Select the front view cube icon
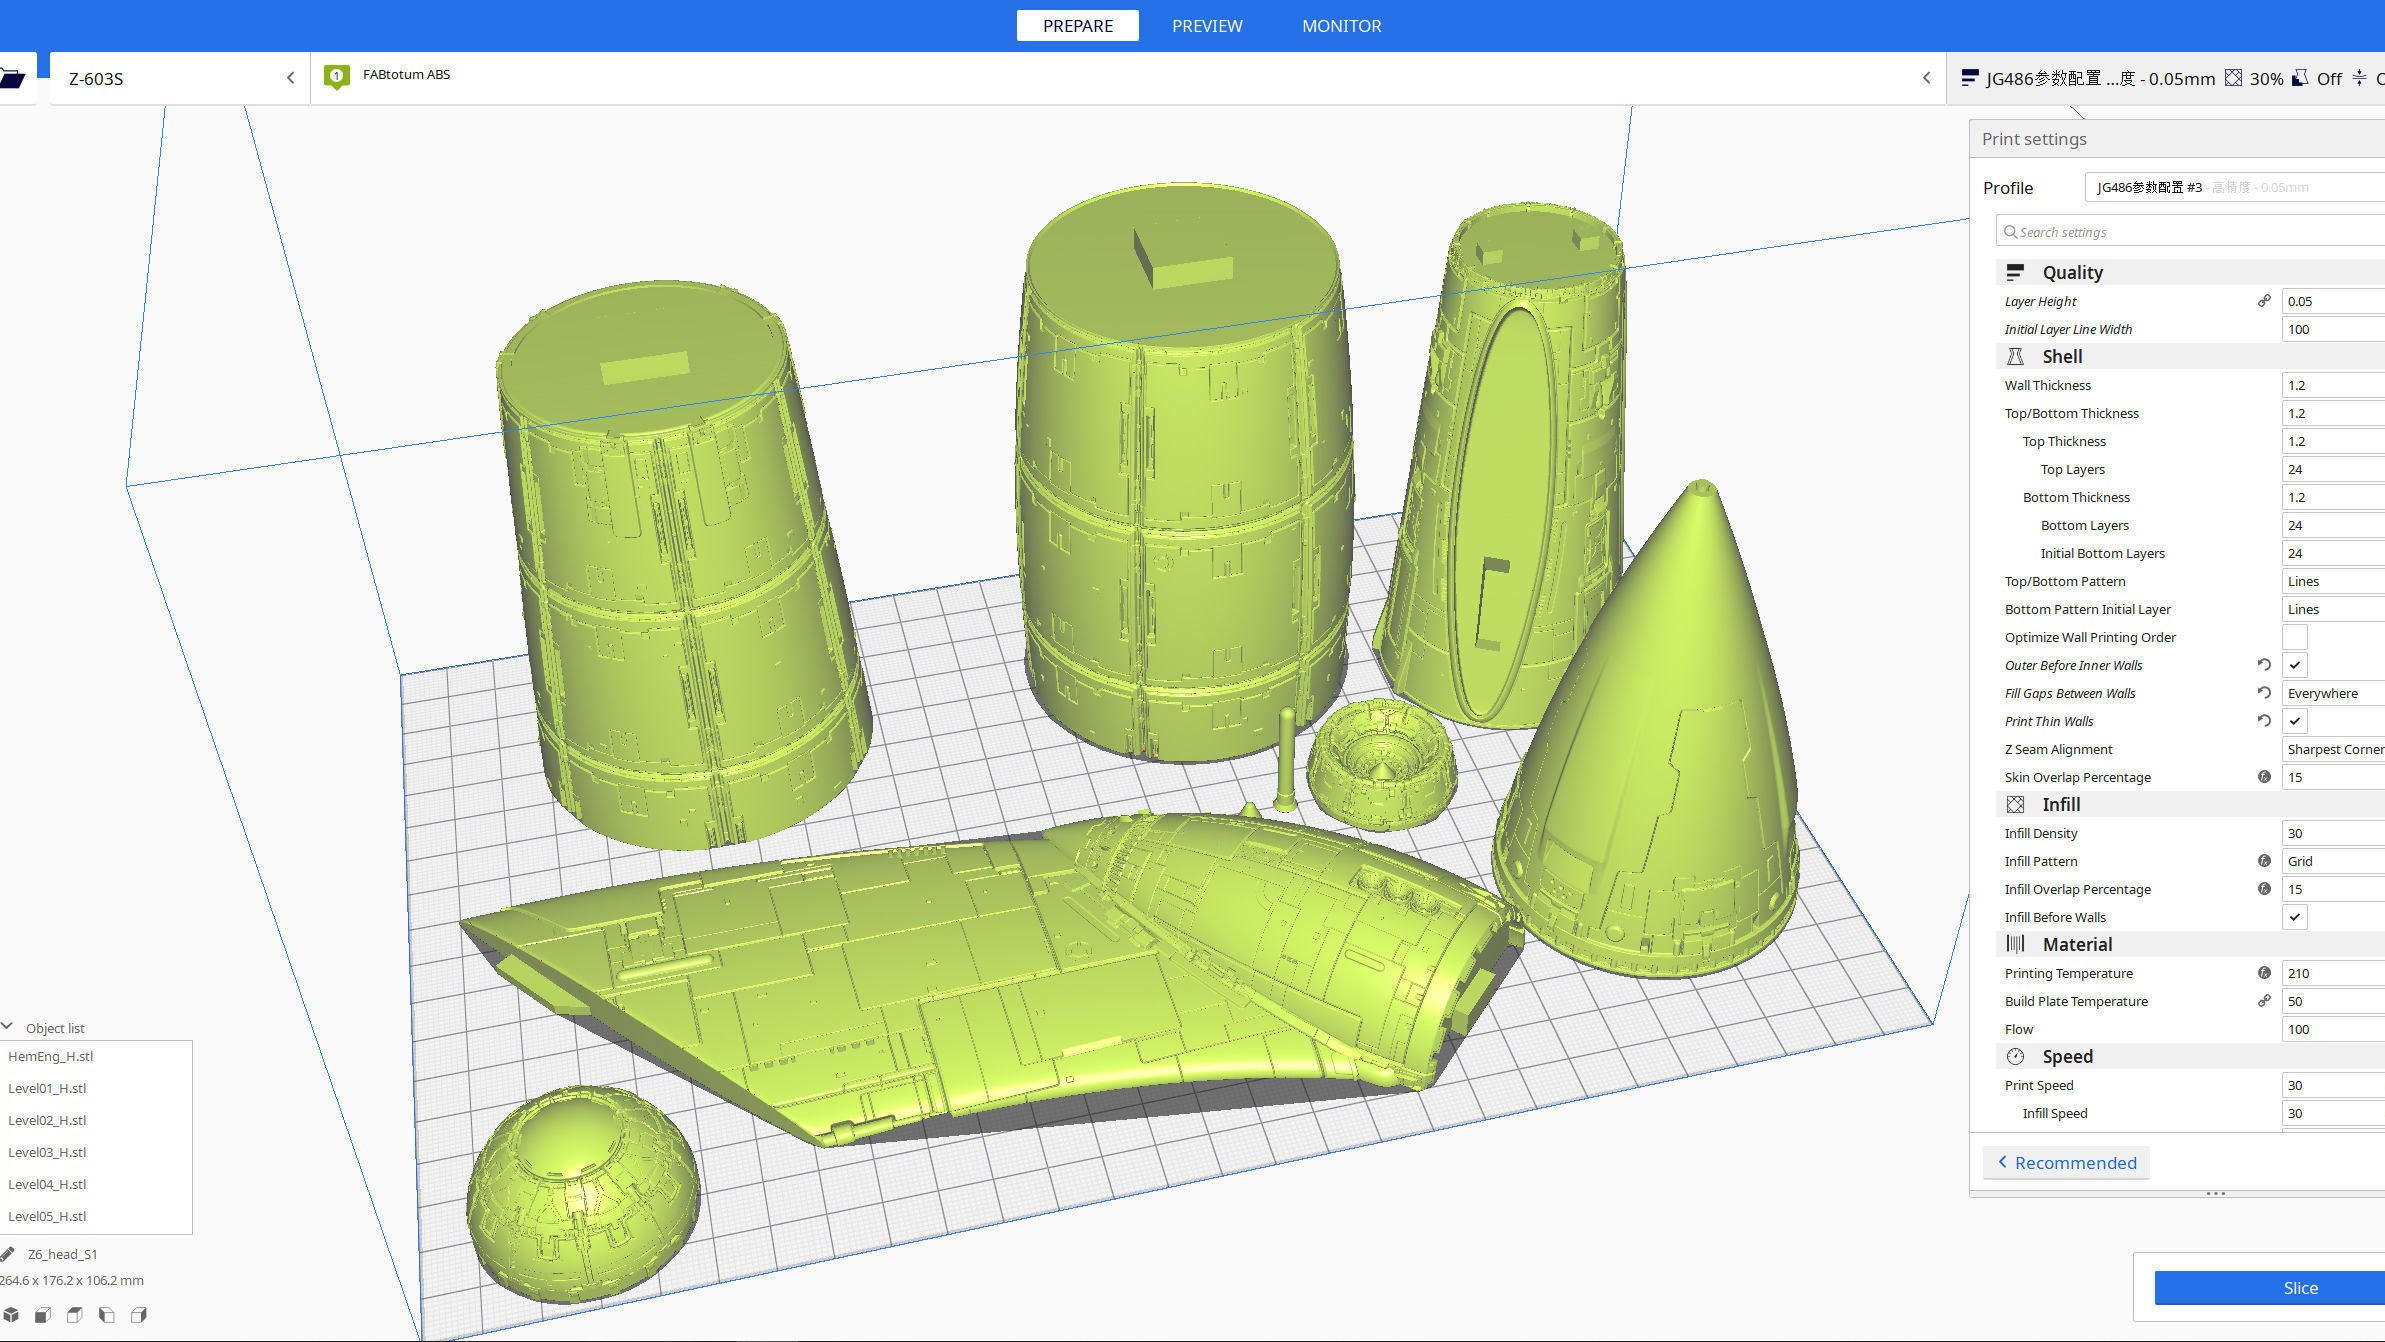 click(43, 1315)
